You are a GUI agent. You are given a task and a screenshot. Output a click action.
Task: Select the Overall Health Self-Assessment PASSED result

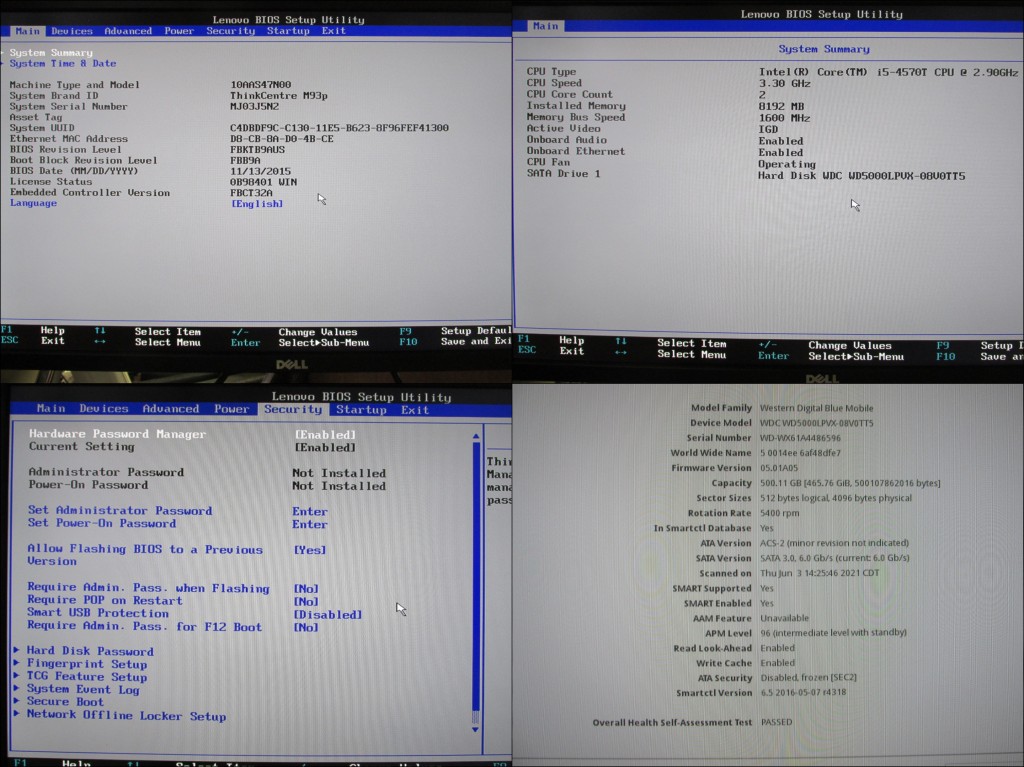[776, 722]
